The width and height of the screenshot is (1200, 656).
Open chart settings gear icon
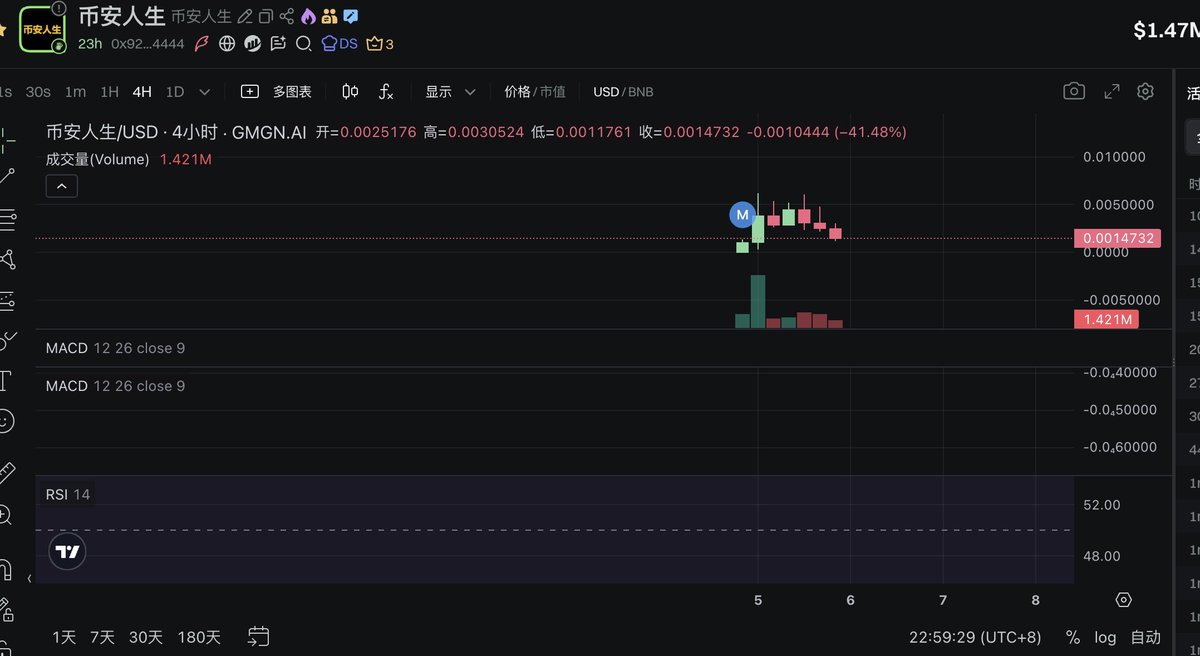tap(1146, 91)
